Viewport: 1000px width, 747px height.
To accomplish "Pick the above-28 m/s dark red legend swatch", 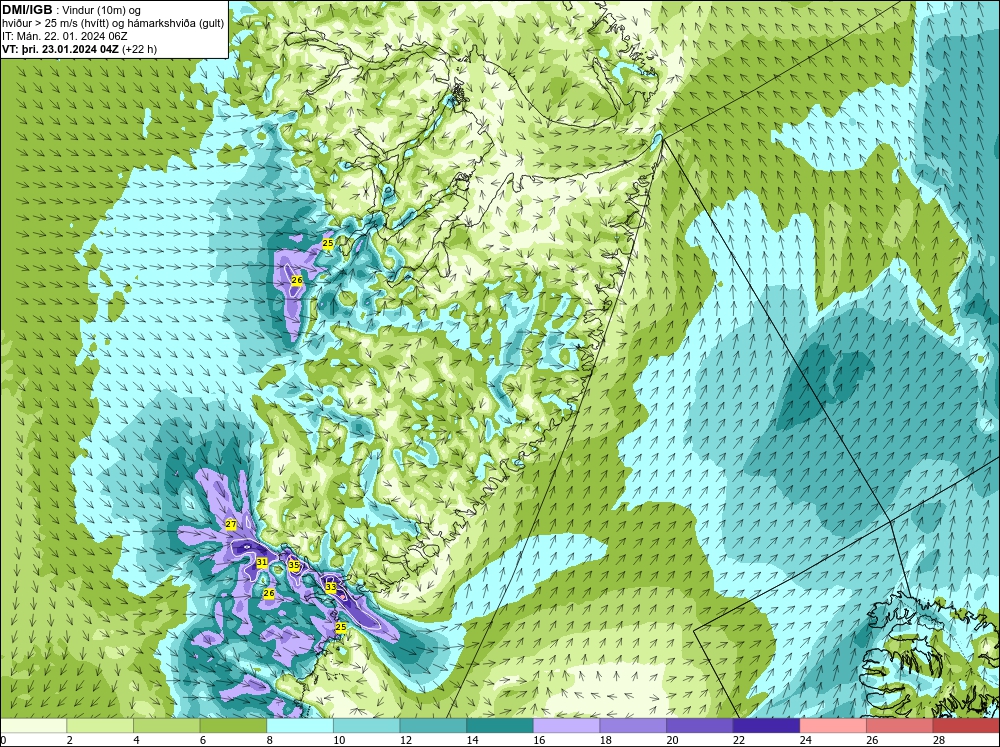I will point(966,725).
